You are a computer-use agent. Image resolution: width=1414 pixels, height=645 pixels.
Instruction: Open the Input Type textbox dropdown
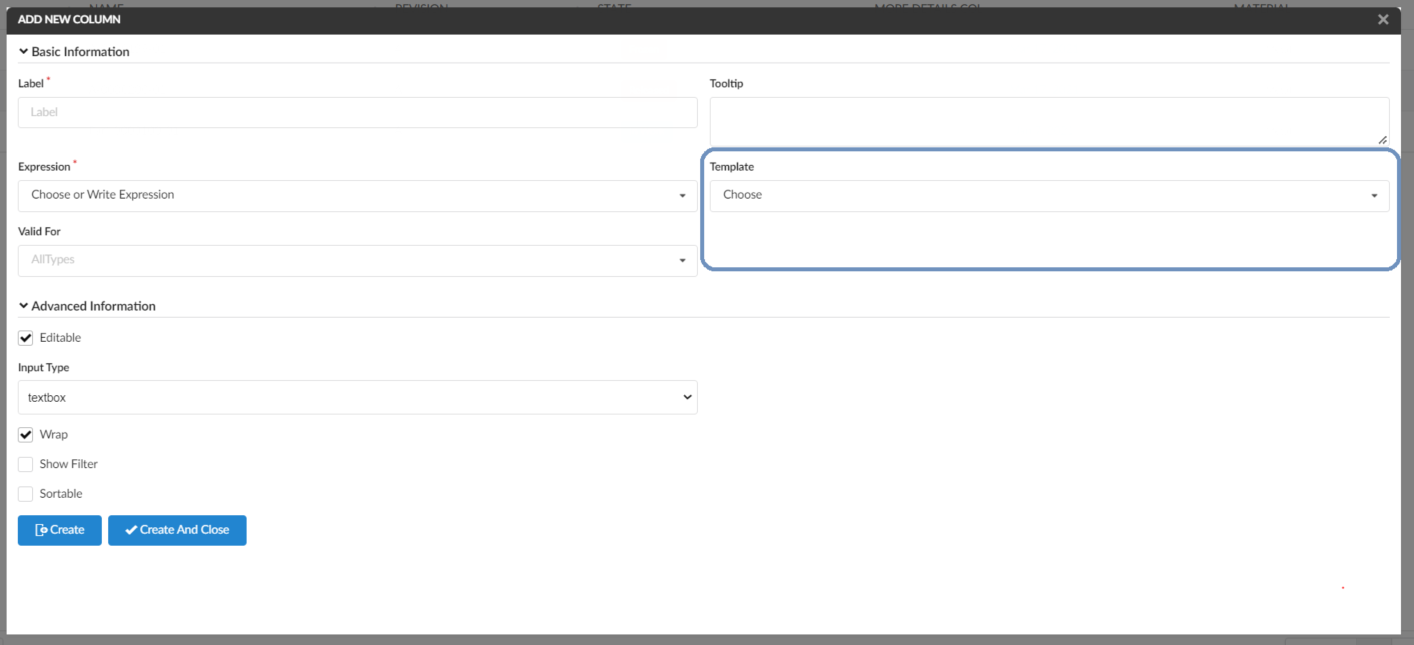coord(350,397)
